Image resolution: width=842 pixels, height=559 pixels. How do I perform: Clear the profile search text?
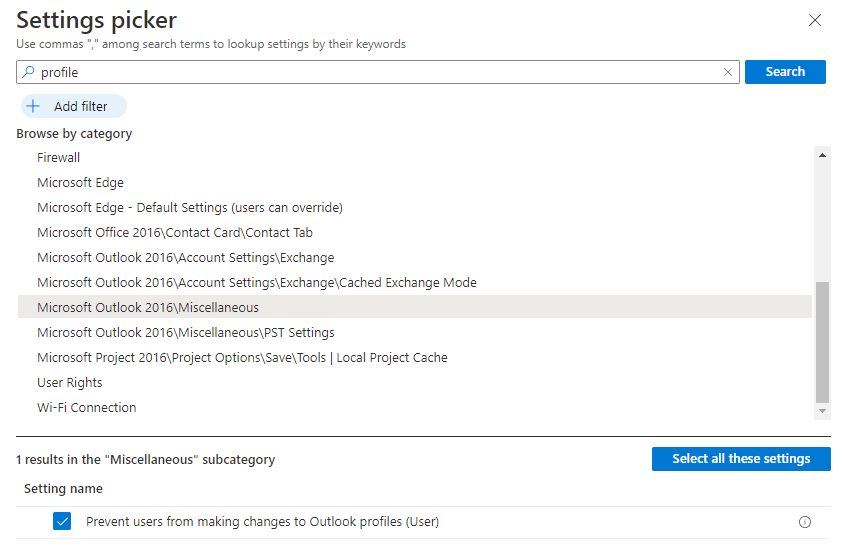tap(728, 72)
